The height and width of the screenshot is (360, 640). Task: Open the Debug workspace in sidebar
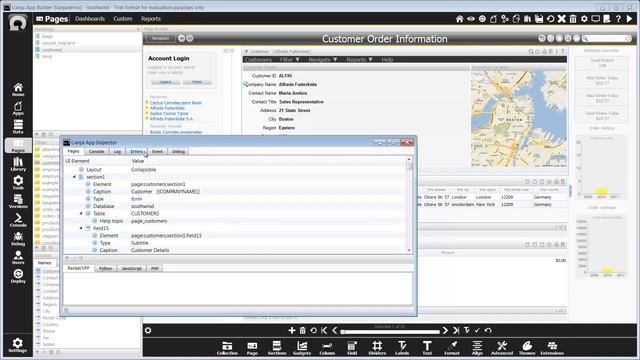[x=18, y=239]
